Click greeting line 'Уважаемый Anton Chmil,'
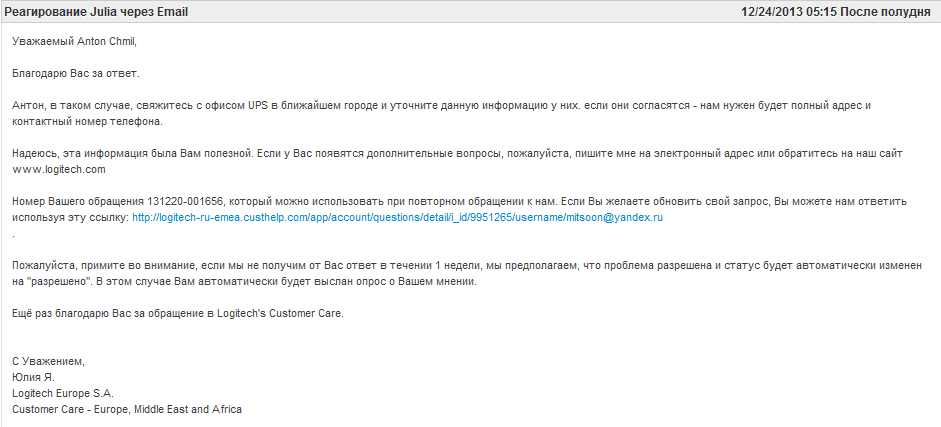The height and width of the screenshot is (427, 941). [74, 41]
